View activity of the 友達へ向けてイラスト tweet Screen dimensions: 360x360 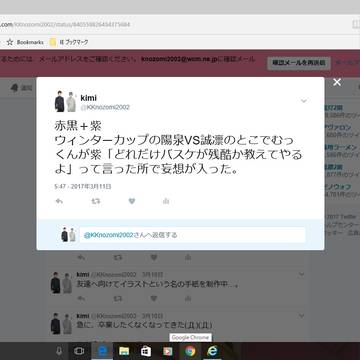188,299
